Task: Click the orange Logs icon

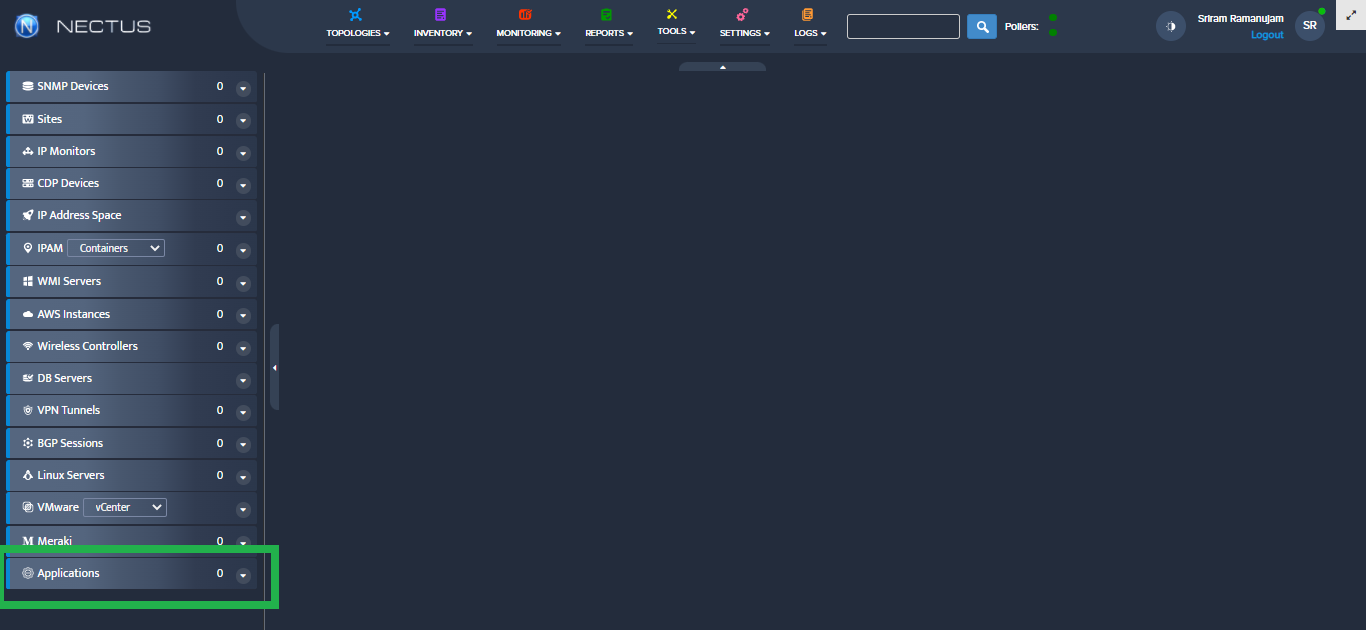Action: [x=808, y=14]
